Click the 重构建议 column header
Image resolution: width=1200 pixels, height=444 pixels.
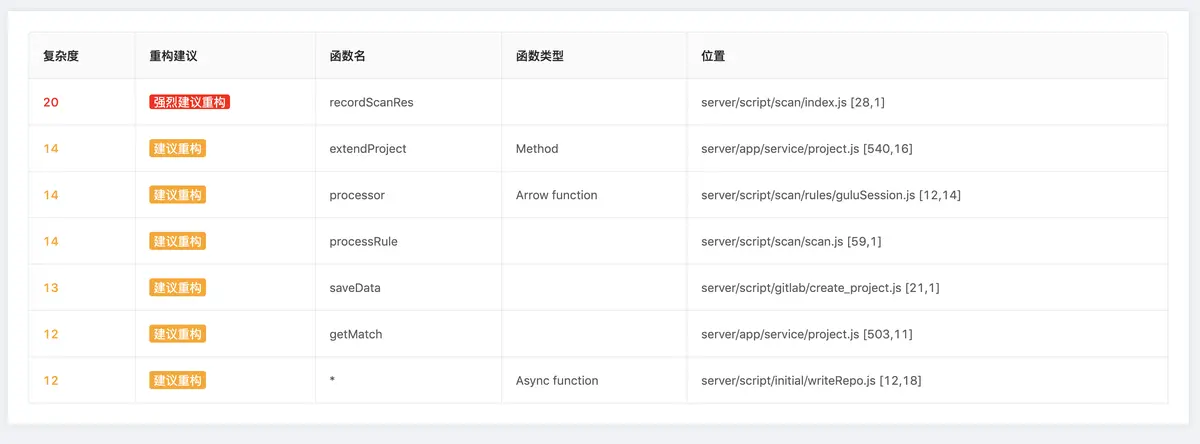click(x=173, y=56)
